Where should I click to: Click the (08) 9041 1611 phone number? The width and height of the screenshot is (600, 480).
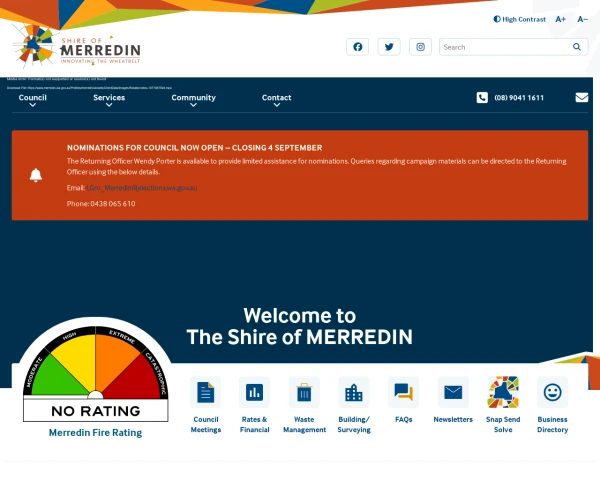click(519, 98)
